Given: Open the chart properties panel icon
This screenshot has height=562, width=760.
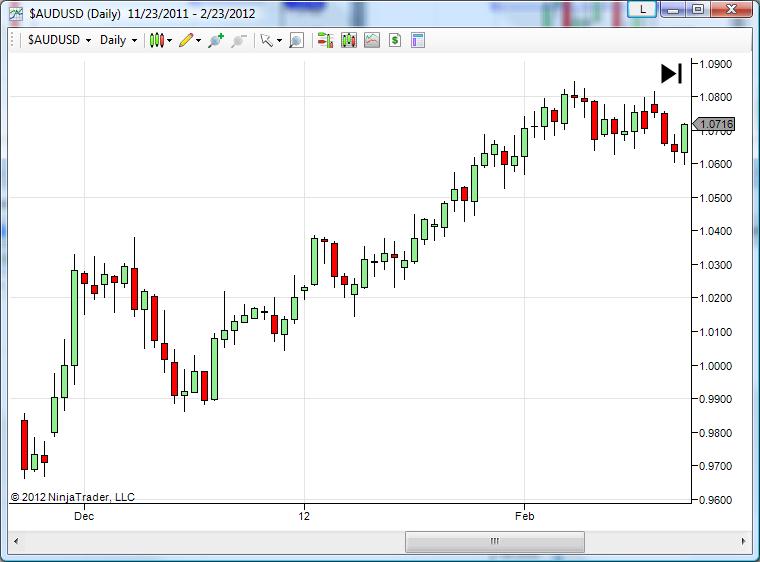Looking at the screenshot, I should point(418,40).
